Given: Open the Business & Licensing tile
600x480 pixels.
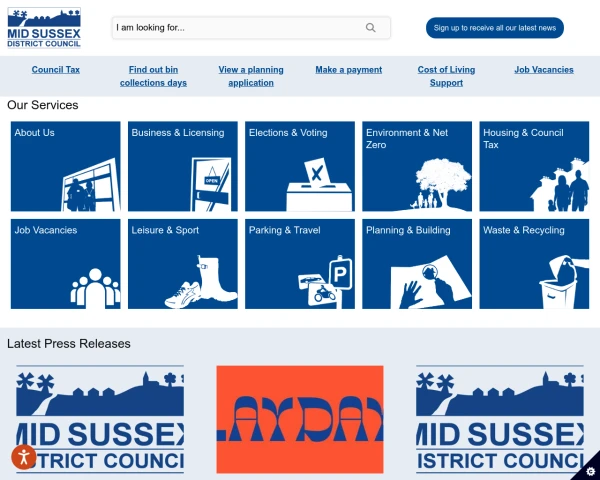Looking at the screenshot, I should coord(183,166).
